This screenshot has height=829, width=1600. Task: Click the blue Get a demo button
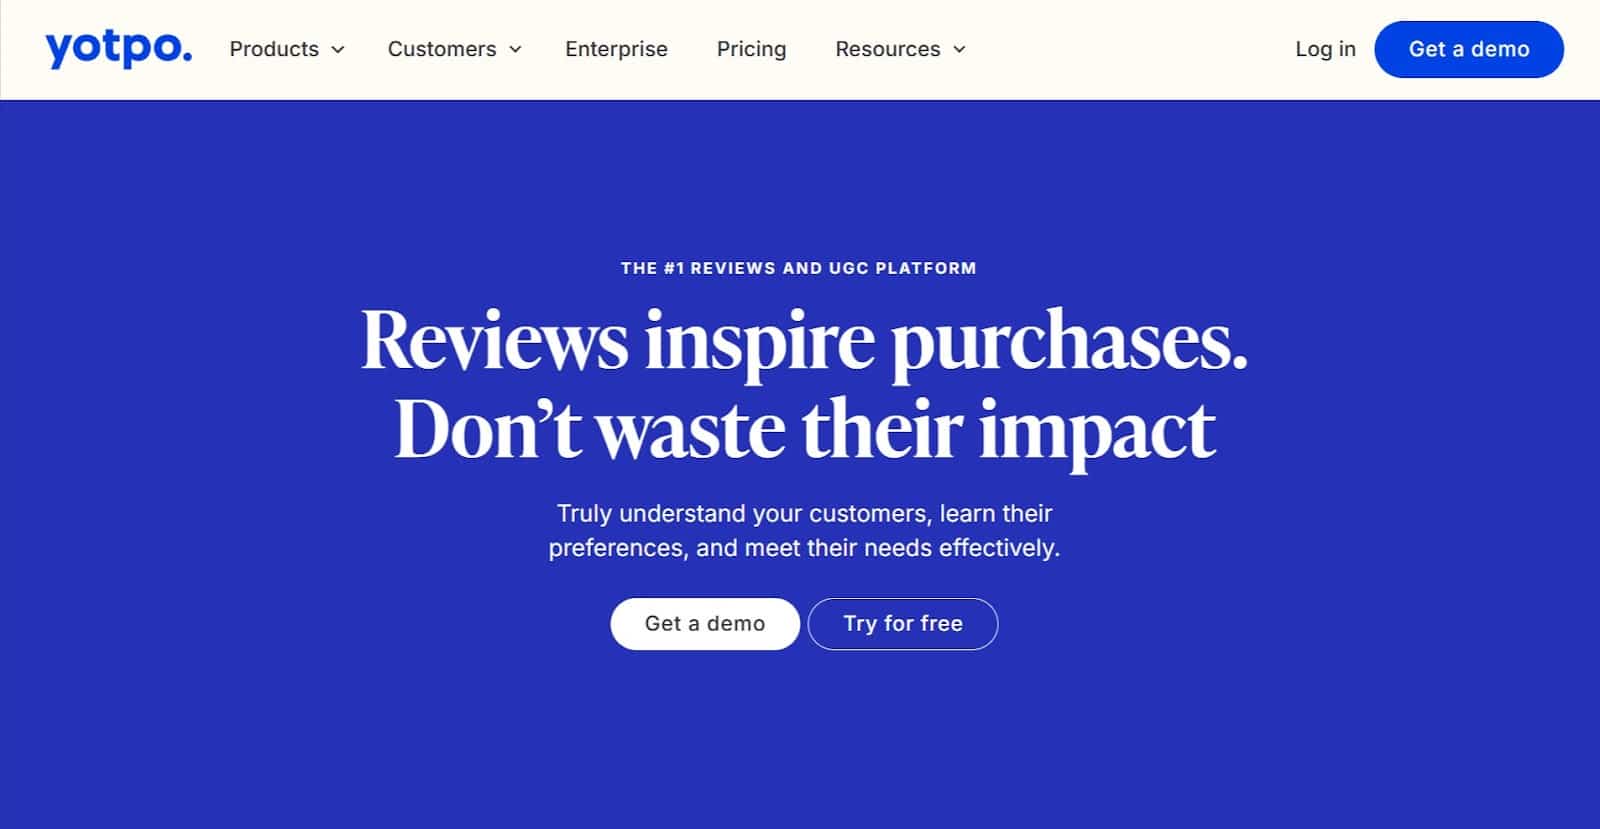(x=1469, y=49)
